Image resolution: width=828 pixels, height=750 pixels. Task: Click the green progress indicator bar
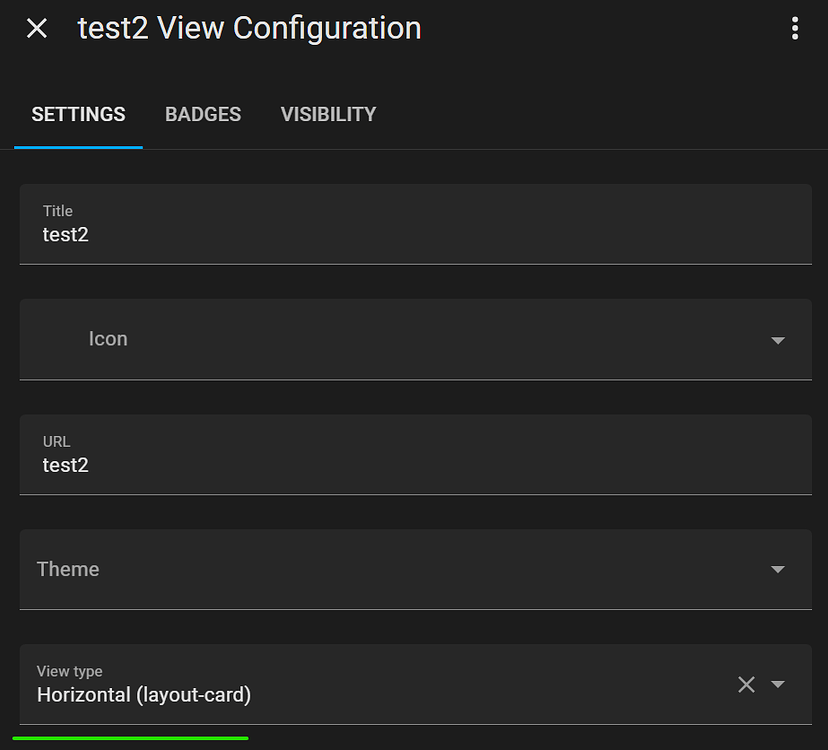[x=130, y=735]
